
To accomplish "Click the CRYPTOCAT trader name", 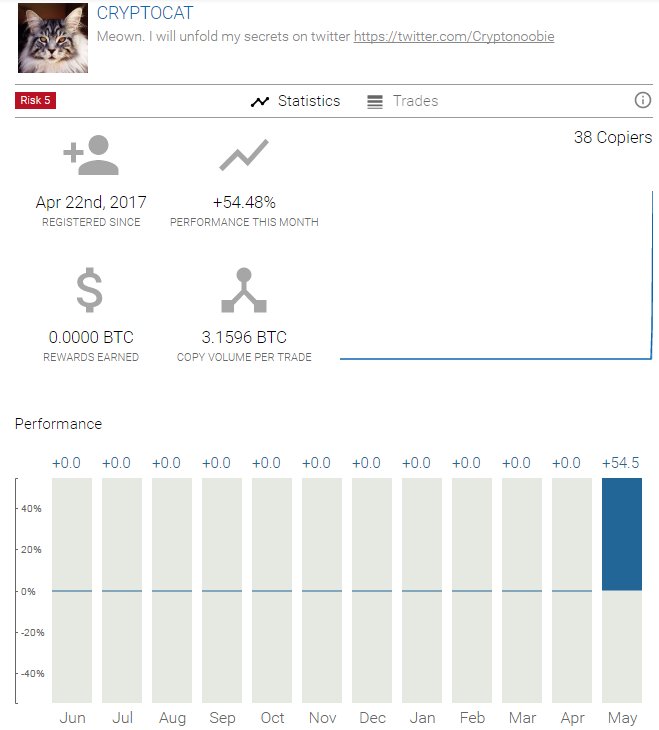I will click(145, 13).
